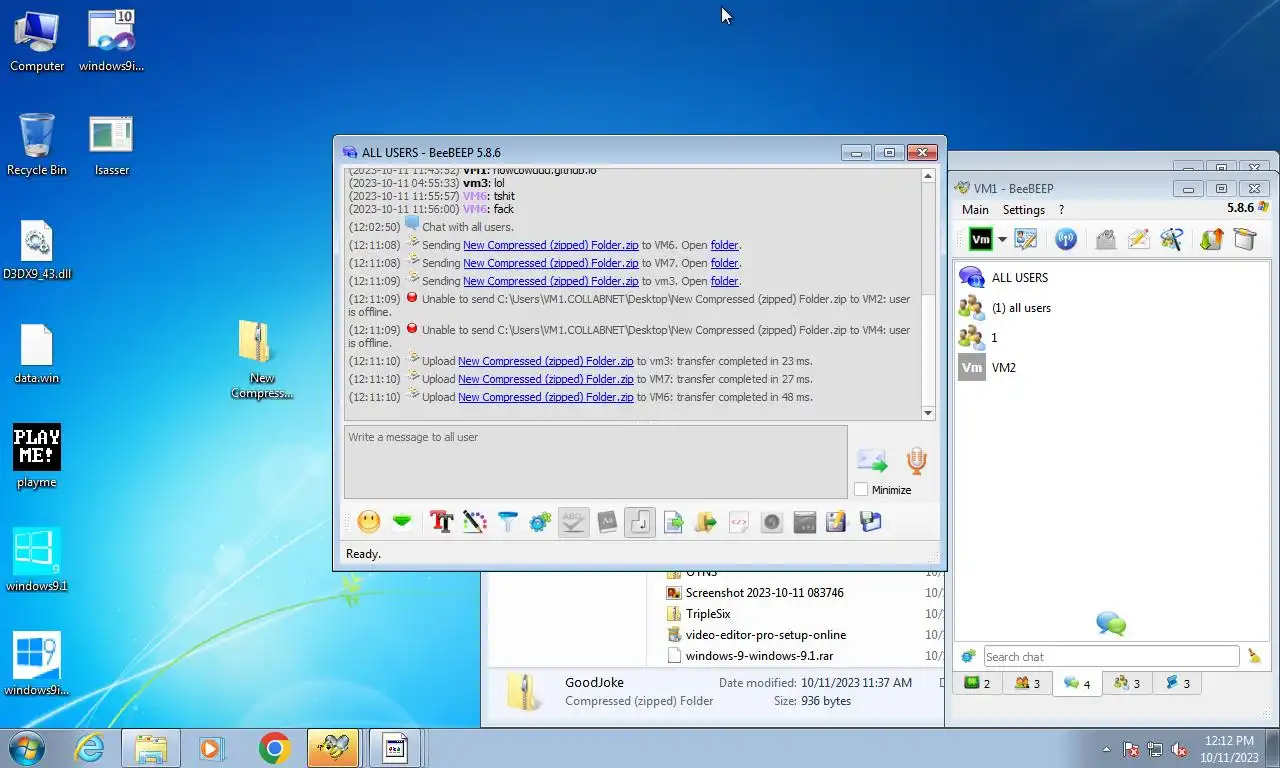Click the create group people icon with wand

[x=1172, y=239]
